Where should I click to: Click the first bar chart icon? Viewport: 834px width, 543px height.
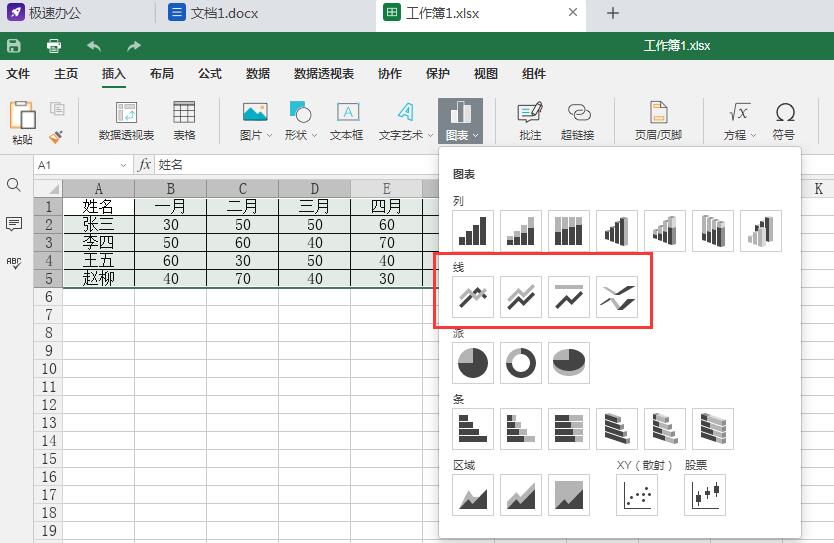tap(473, 429)
